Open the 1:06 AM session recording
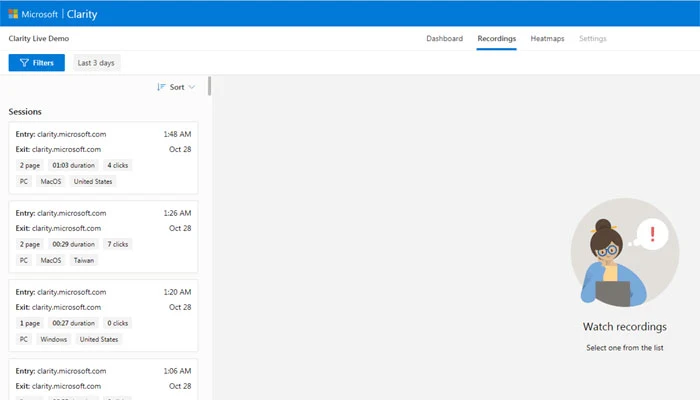This screenshot has height=400, width=700. click(103, 379)
